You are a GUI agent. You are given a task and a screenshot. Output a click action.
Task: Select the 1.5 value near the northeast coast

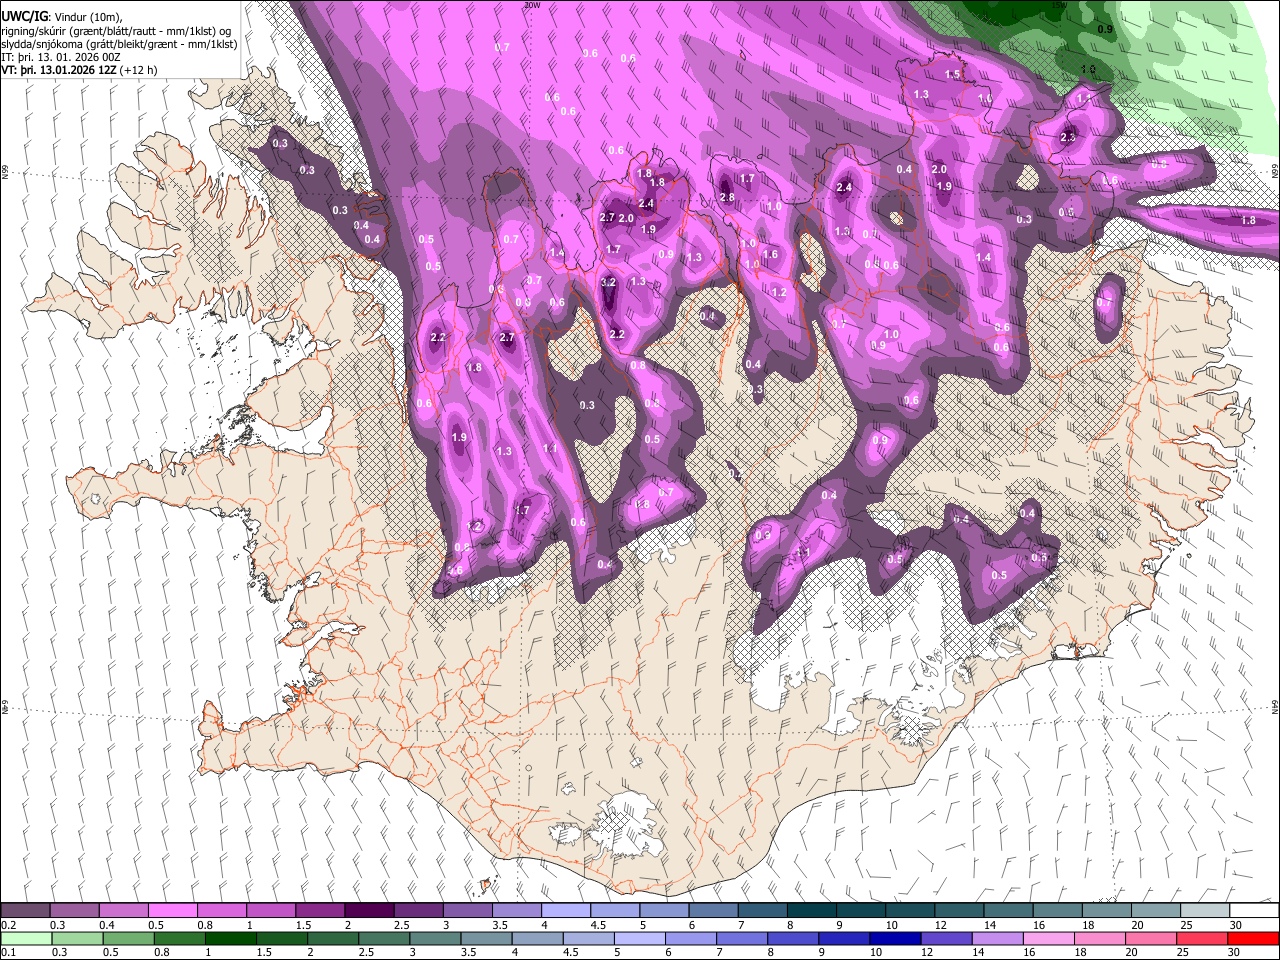coord(952,75)
